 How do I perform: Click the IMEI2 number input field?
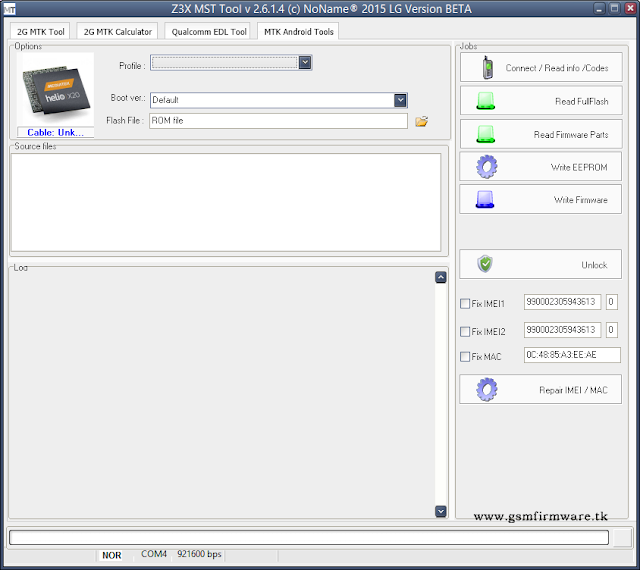(562, 330)
